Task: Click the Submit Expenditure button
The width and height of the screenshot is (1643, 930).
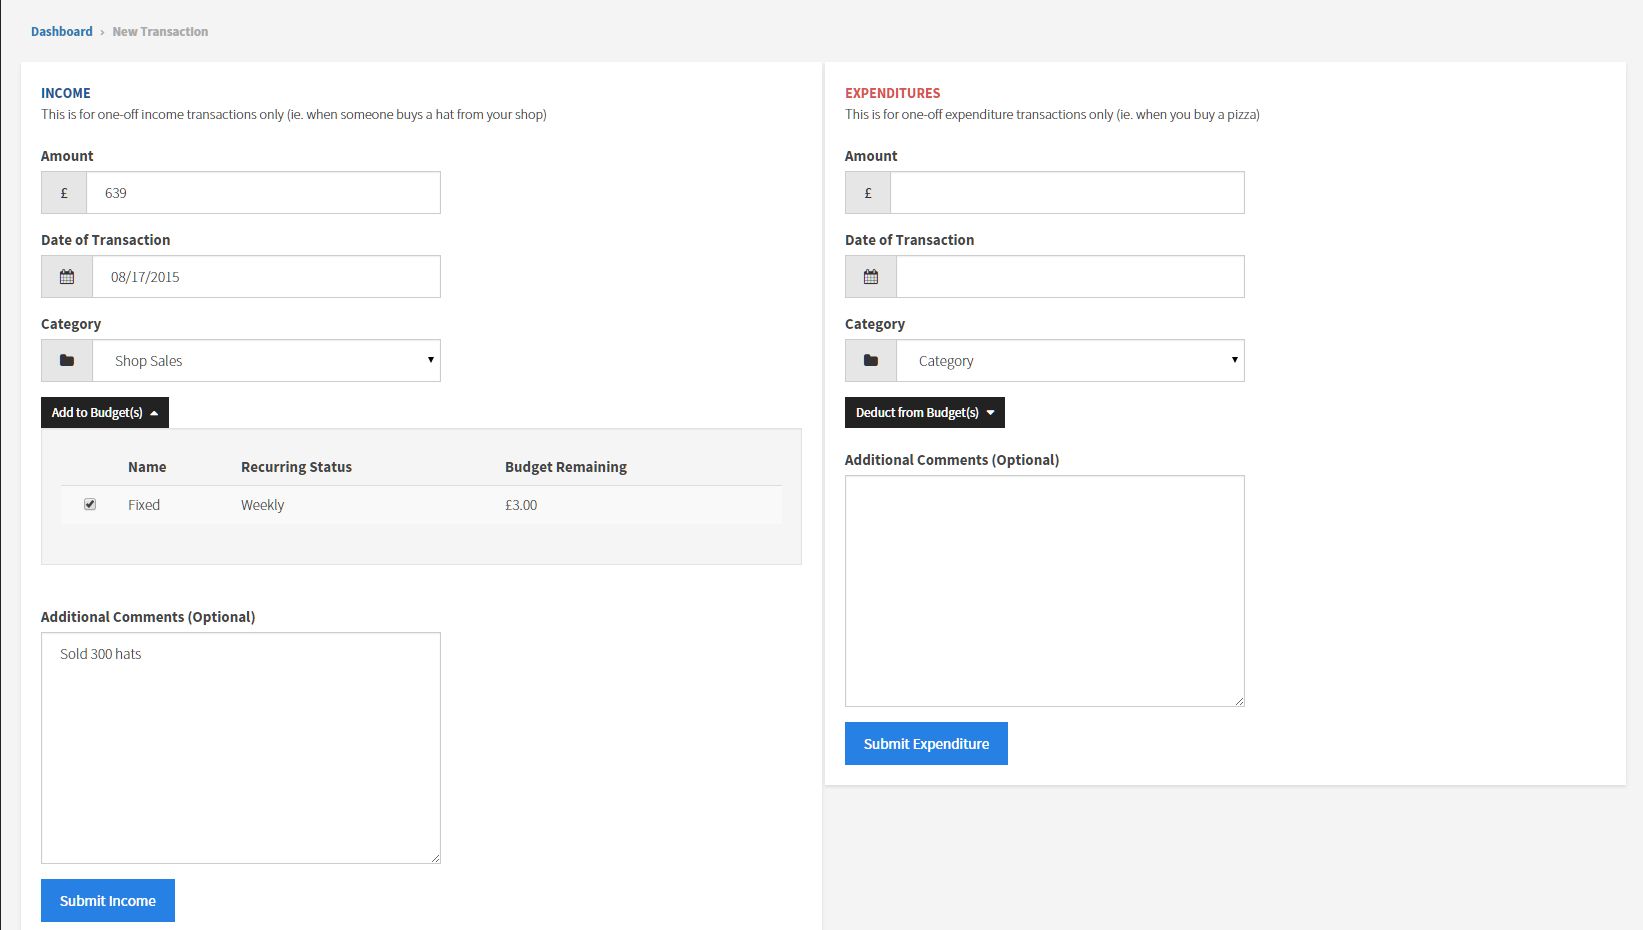Action: click(926, 744)
